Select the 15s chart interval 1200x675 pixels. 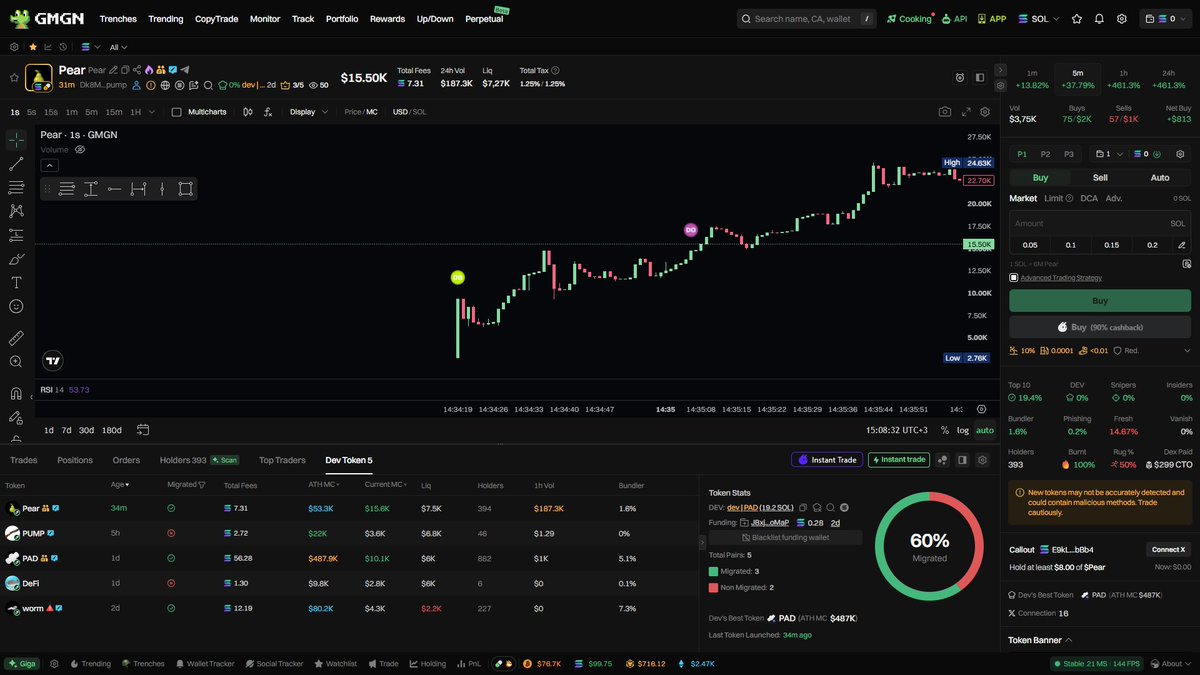coord(50,112)
